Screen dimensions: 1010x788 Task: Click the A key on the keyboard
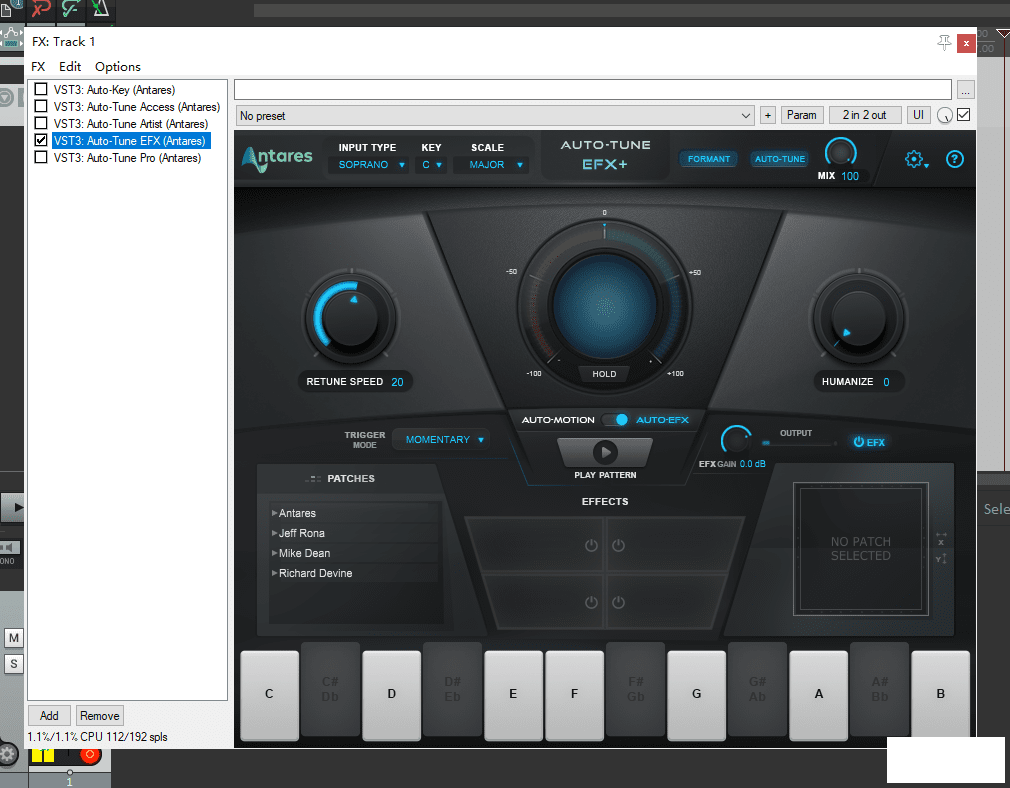point(819,695)
